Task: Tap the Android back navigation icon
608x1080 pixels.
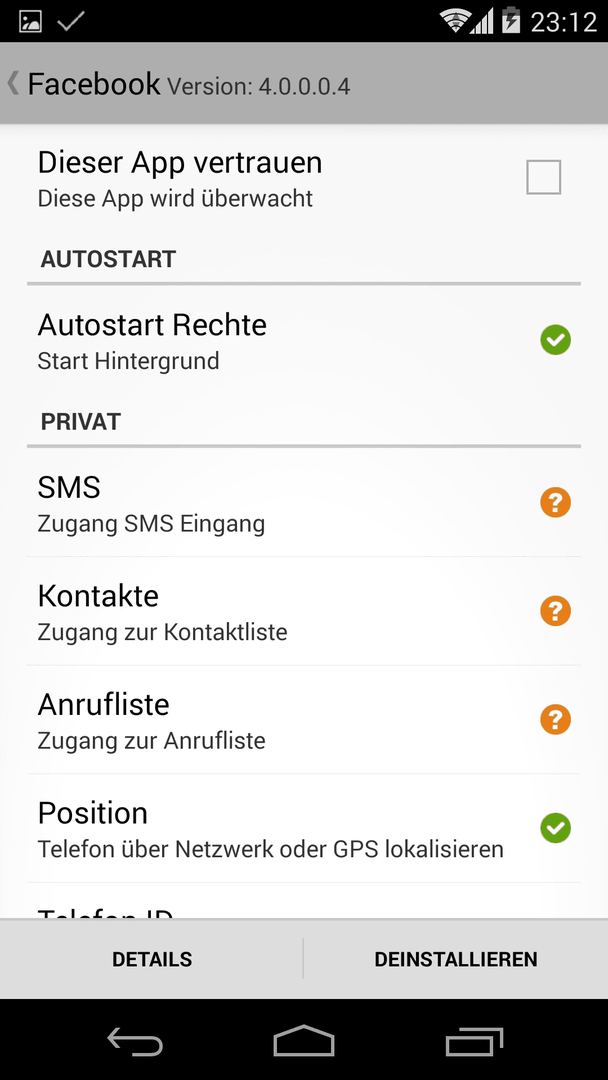Action: 135,1041
